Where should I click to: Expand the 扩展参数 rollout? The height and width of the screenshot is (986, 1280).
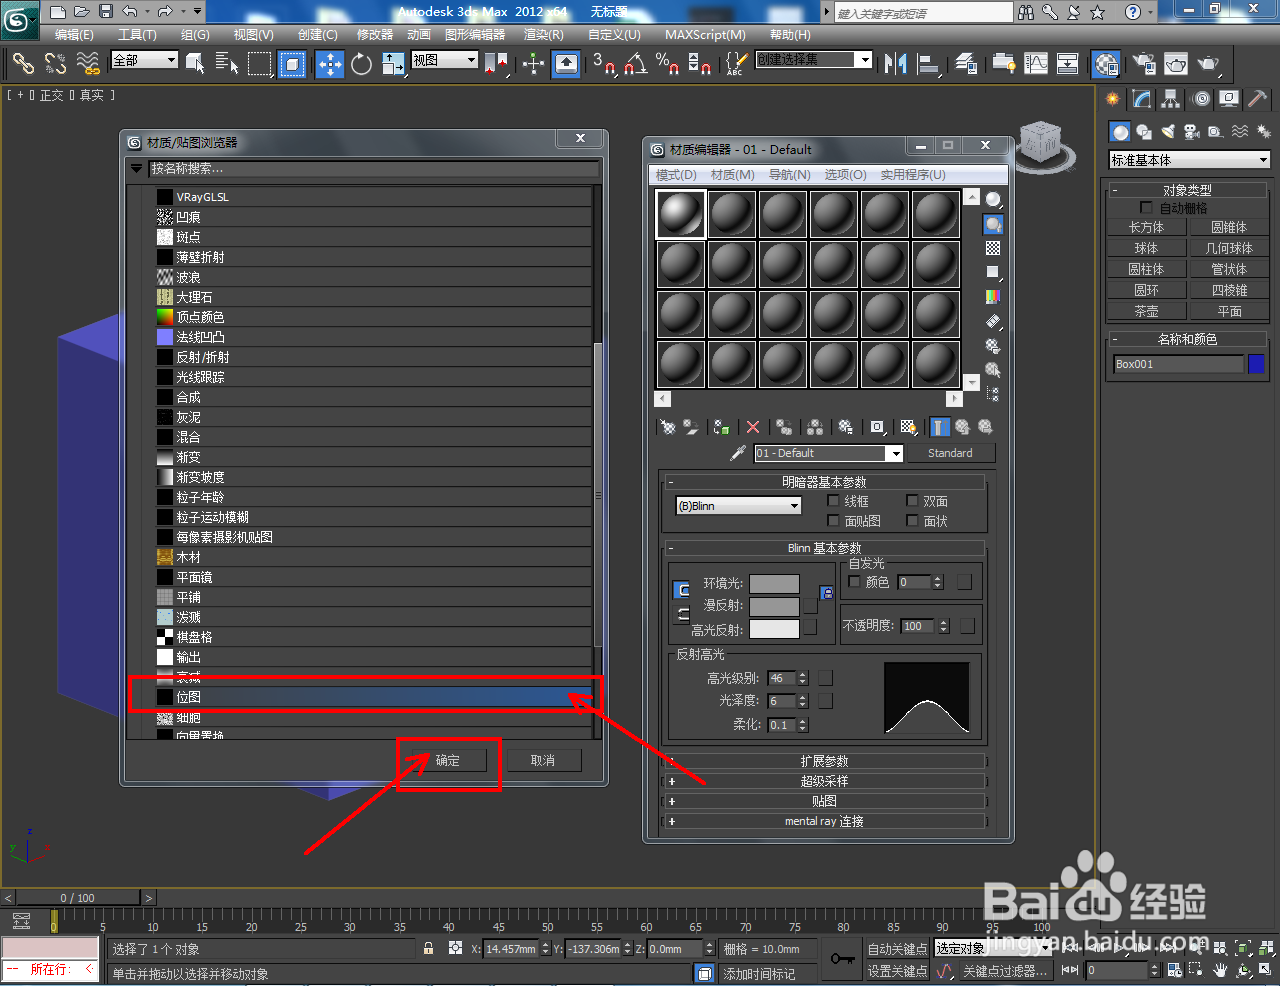coord(824,761)
